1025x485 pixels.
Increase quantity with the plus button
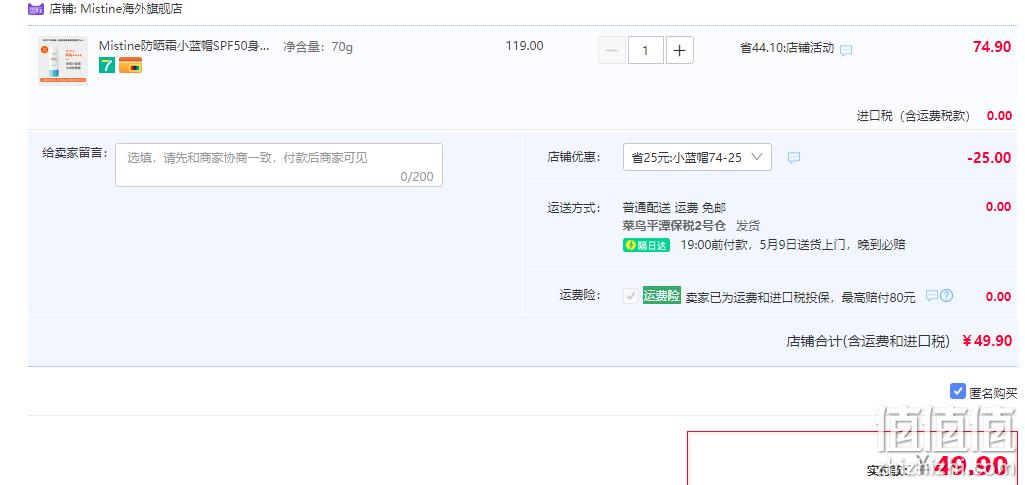pyautogui.click(x=680, y=50)
